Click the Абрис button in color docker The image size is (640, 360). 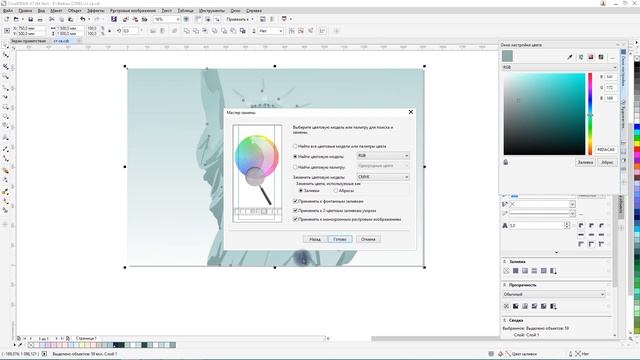(607, 162)
